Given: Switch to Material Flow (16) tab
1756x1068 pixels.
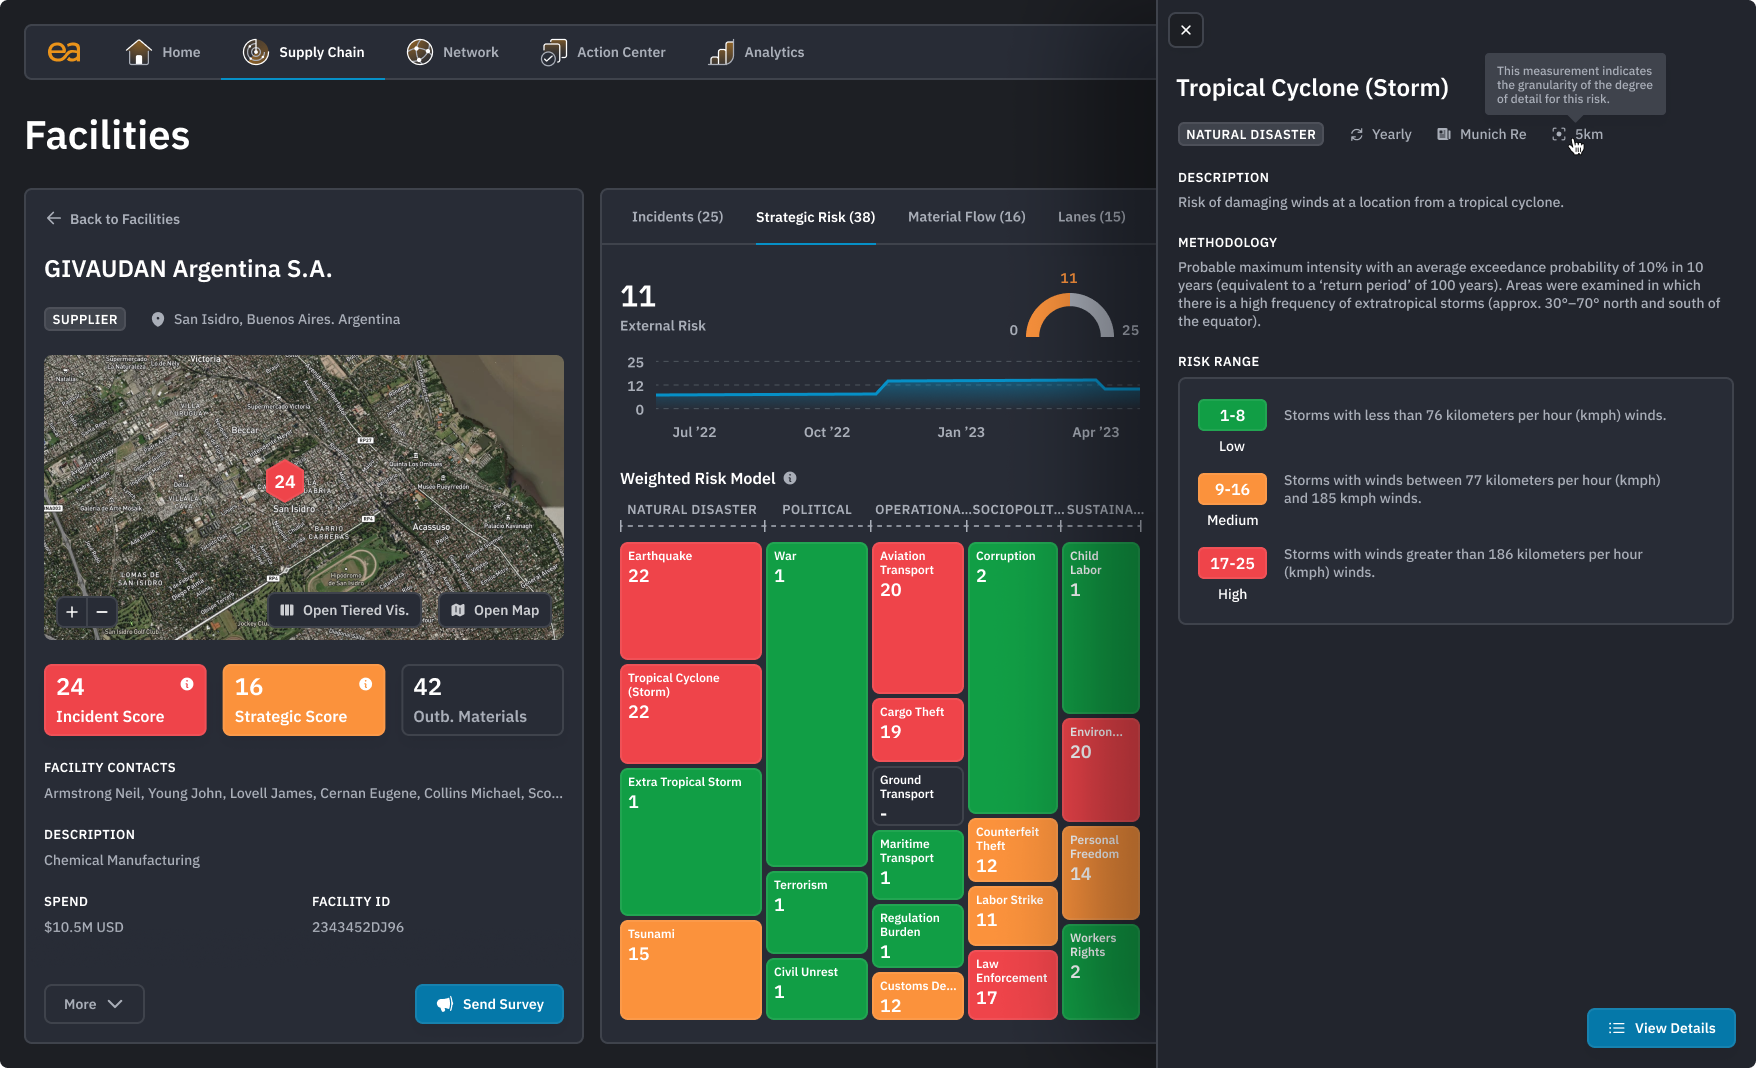Looking at the screenshot, I should (x=966, y=217).
